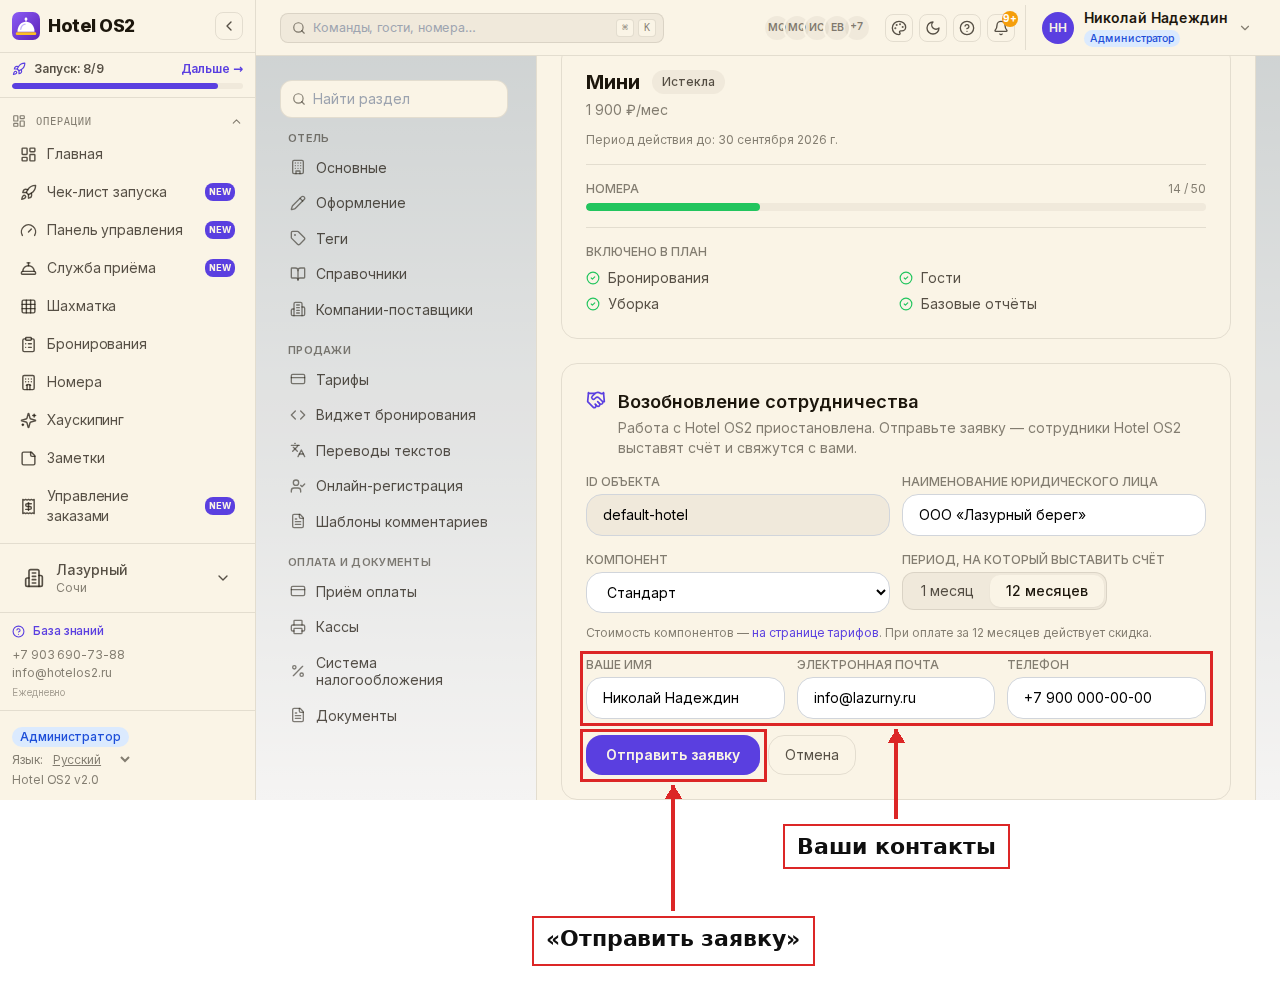Image resolution: width=1280 pixels, height=989 pixels.
Task: Collapse the sidebar with the chevron button
Action: pyautogui.click(x=229, y=26)
